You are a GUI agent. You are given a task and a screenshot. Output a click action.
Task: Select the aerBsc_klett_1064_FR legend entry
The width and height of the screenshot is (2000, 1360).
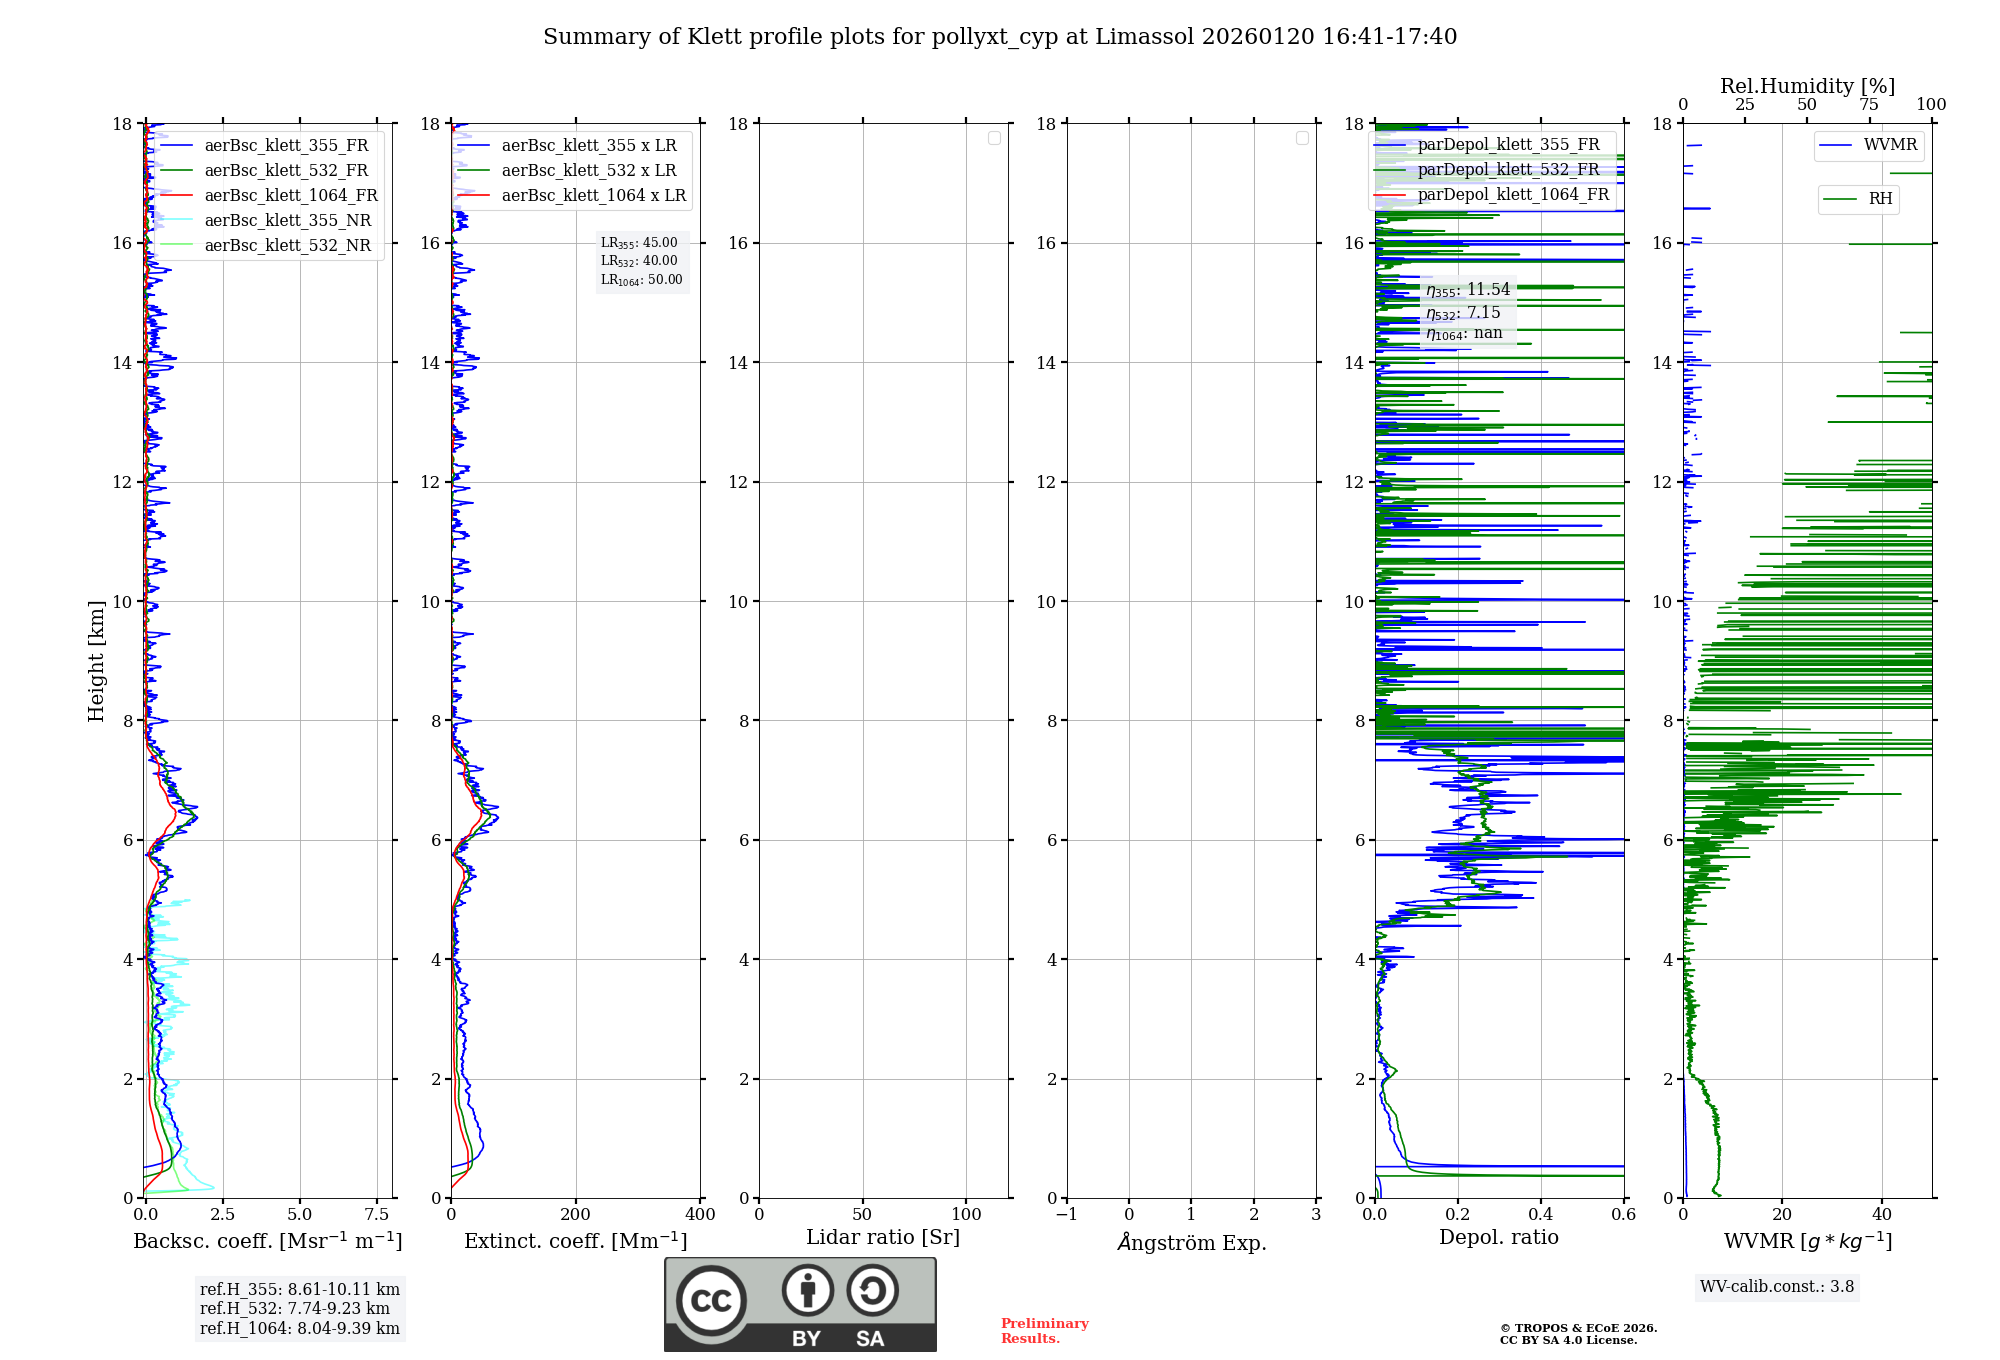pos(290,195)
